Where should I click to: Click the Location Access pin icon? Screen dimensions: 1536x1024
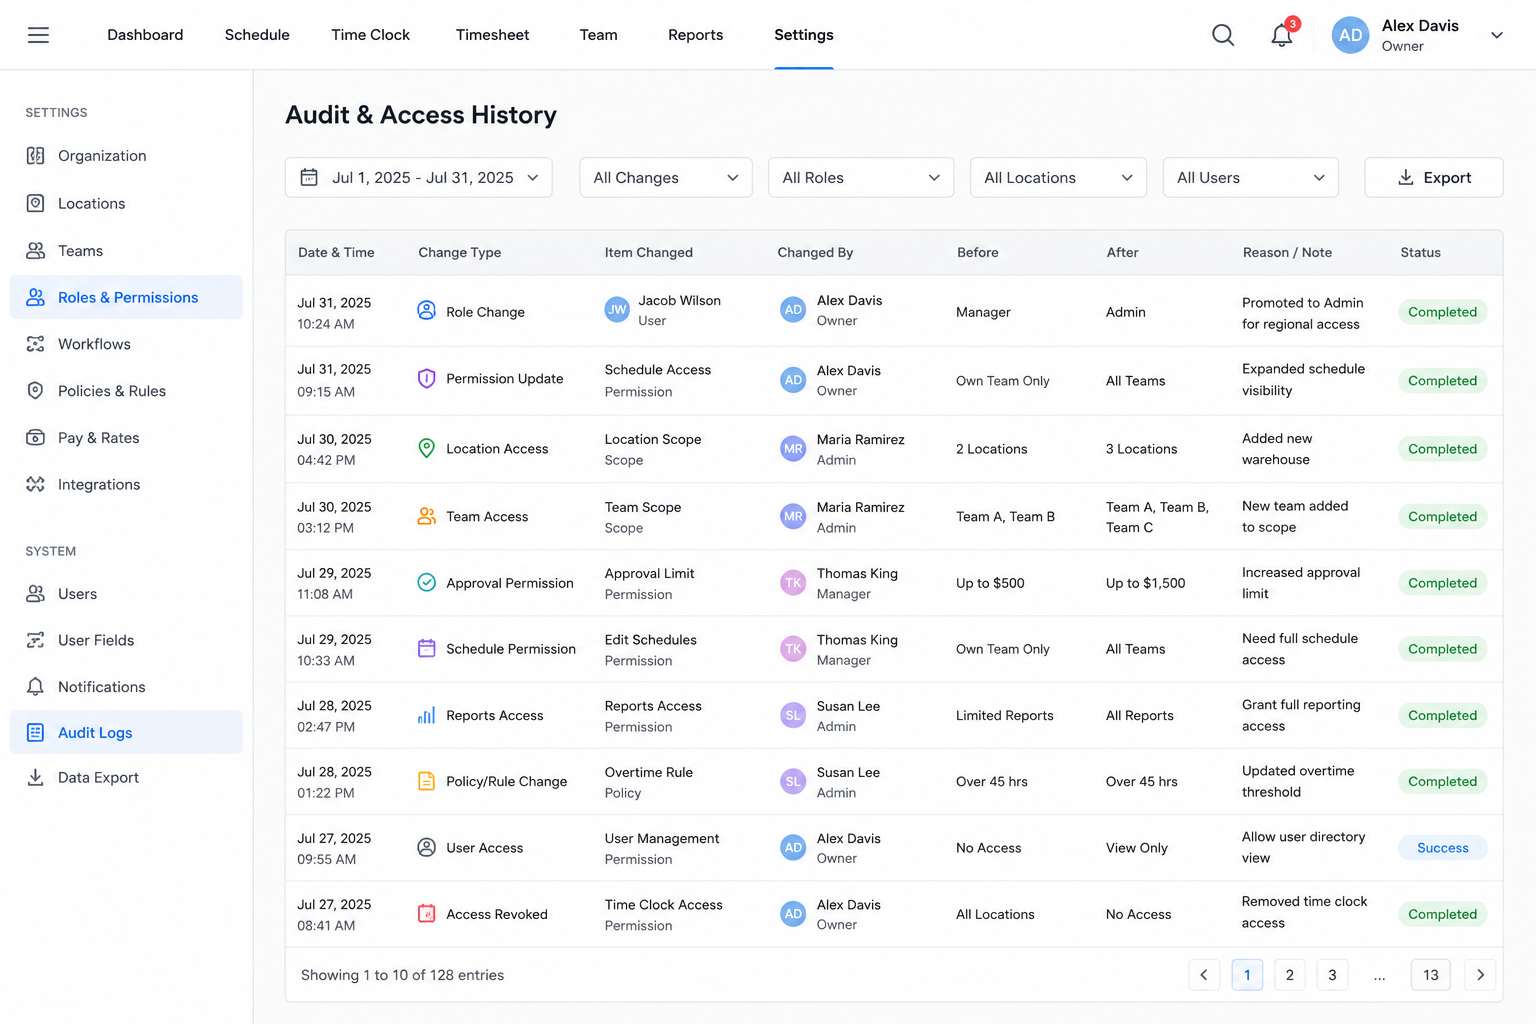point(426,448)
